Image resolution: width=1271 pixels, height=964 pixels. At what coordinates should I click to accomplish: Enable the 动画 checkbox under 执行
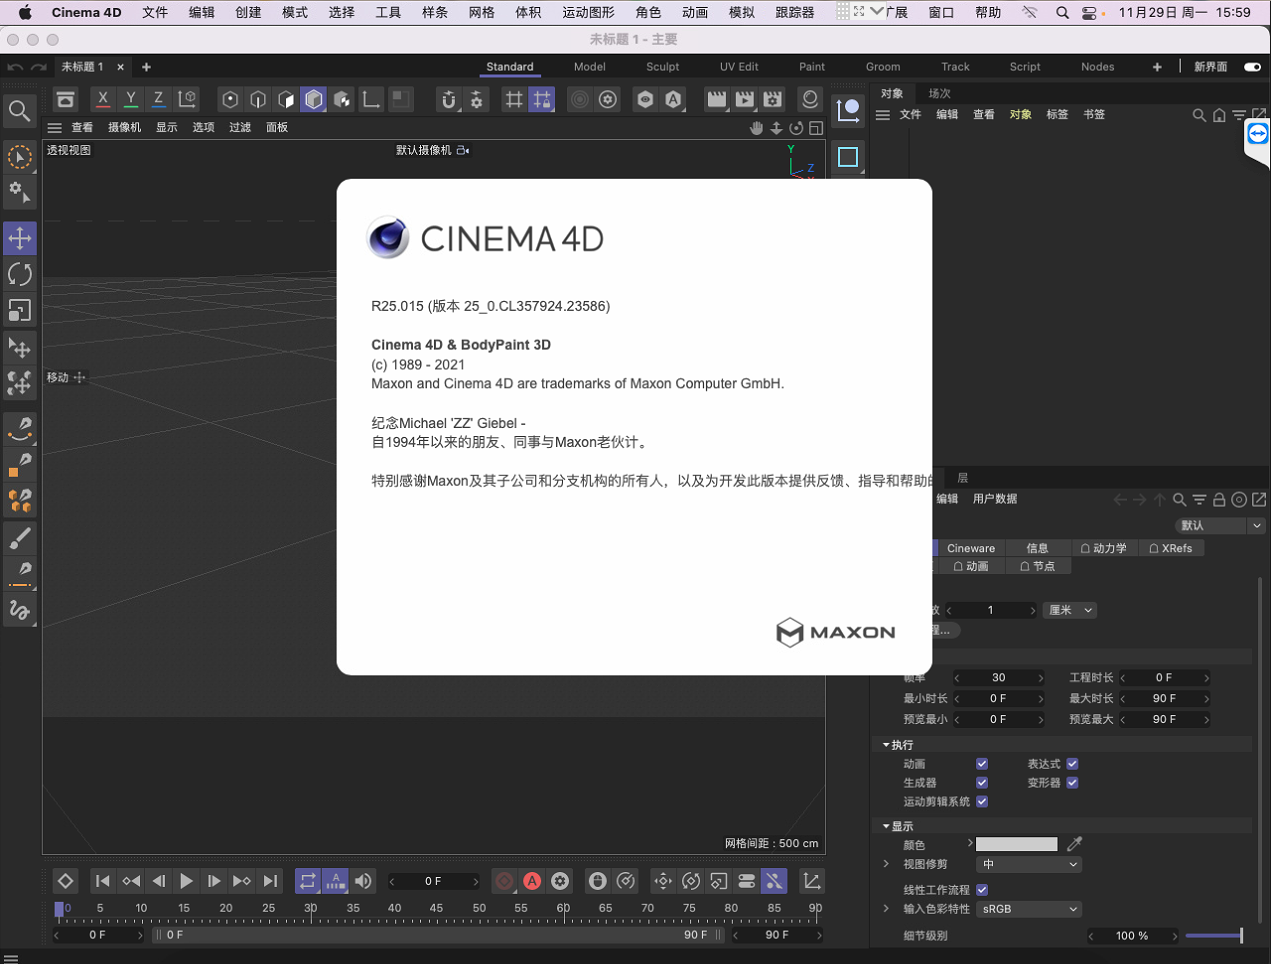(981, 763)
